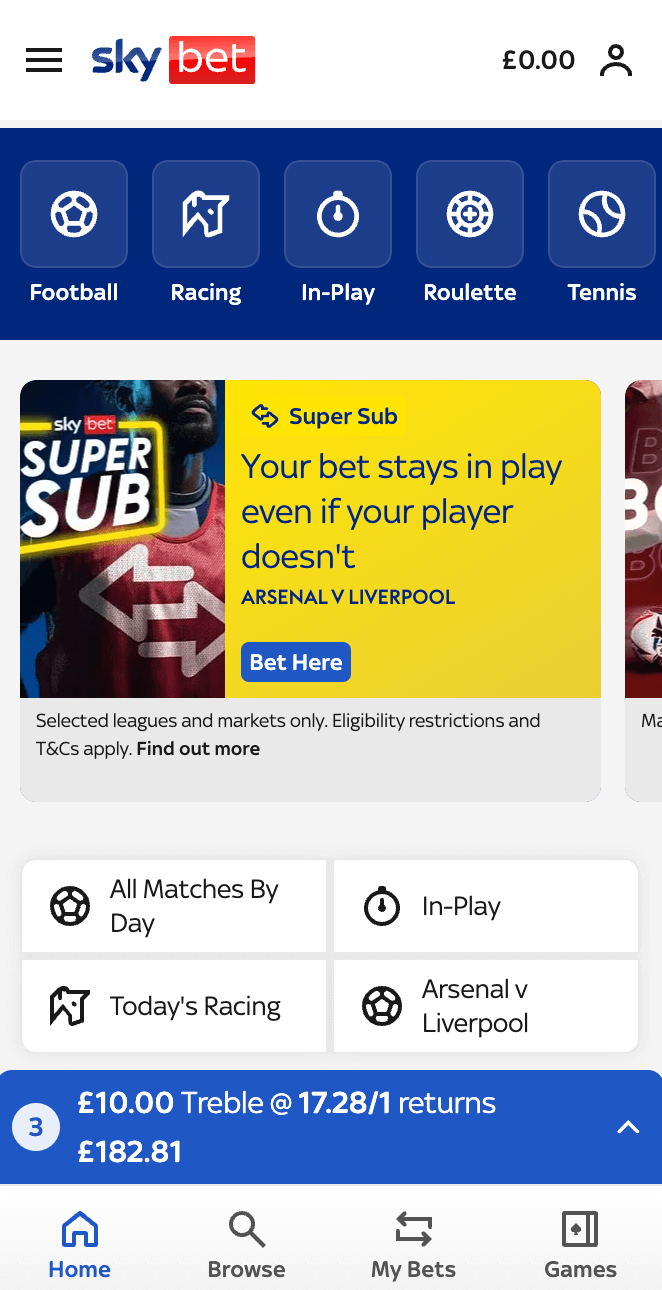Viewport: 662px width, 1290px height.
Task: Switch to the Home tab
Action: click(x=80, y=1244)
